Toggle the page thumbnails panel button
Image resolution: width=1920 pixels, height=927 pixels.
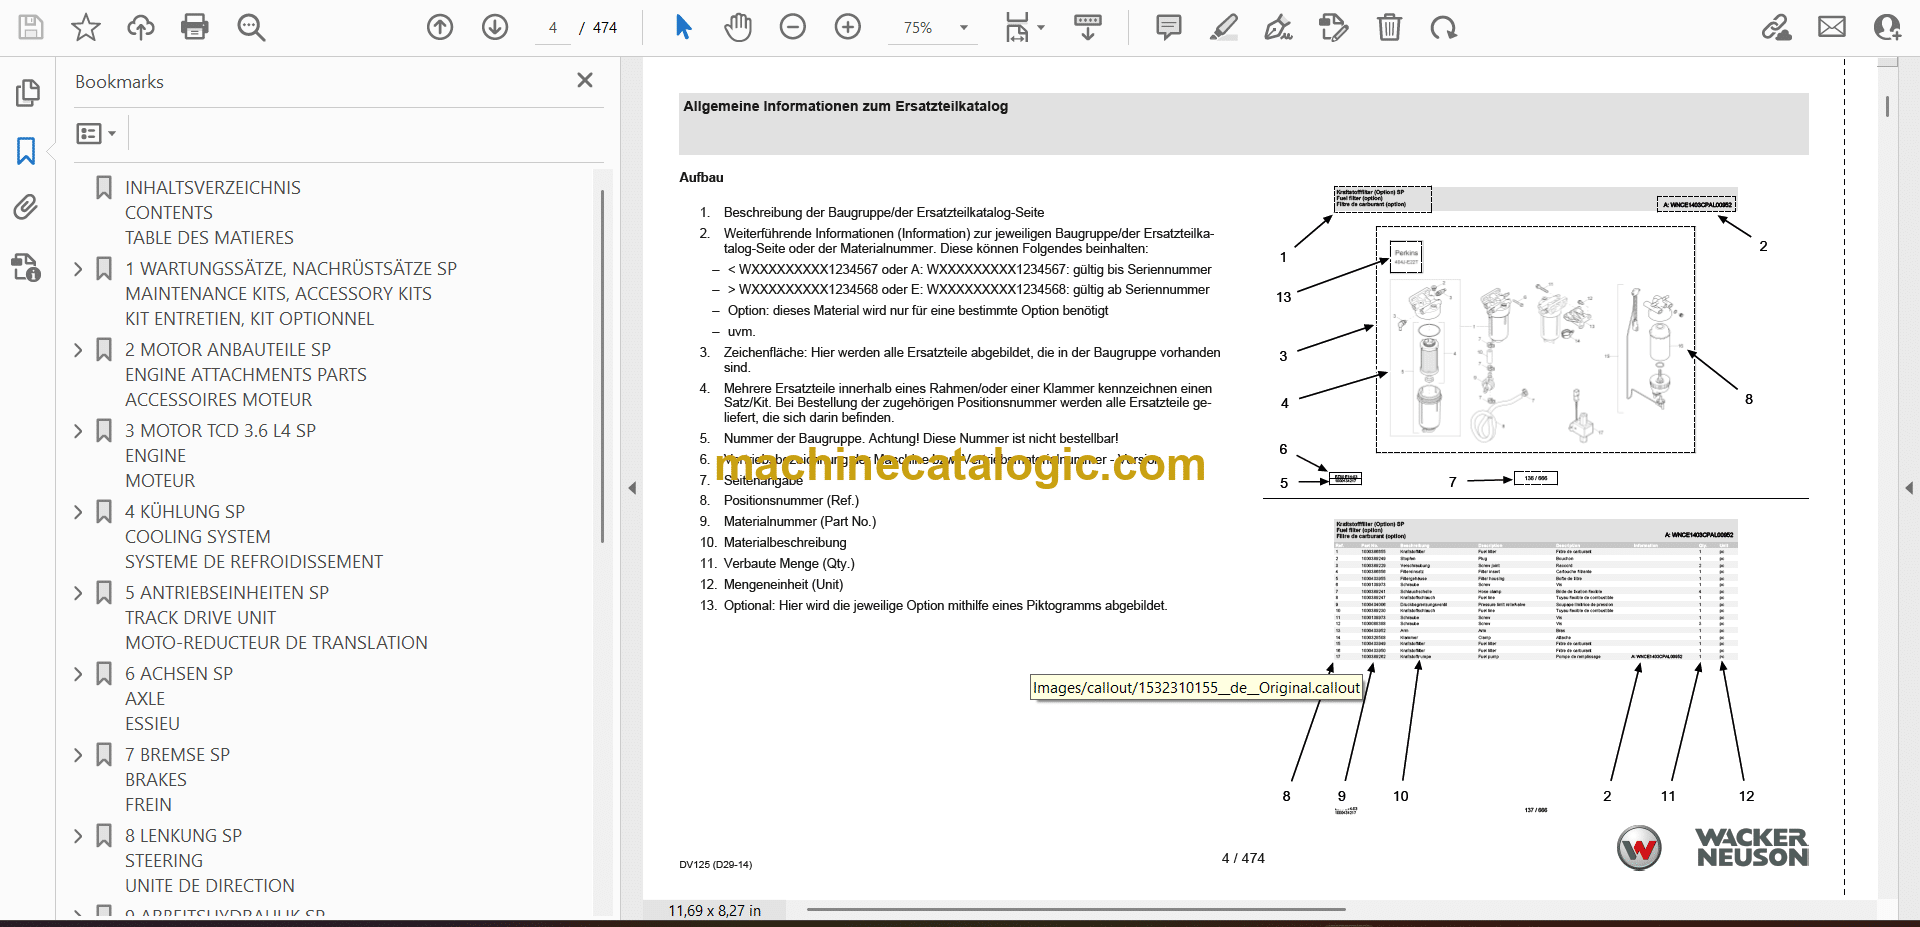pos(27,93)
